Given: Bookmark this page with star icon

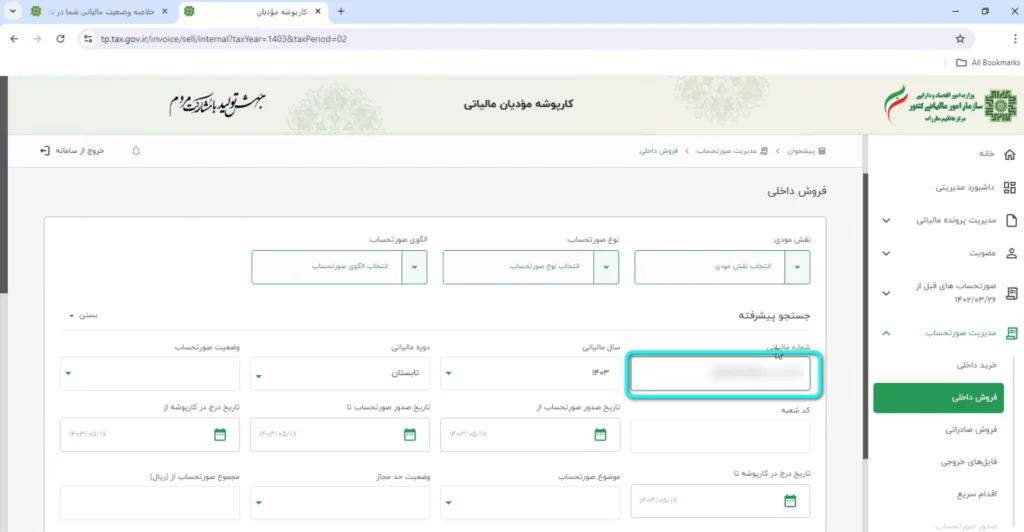Looking at the screenshot, I should tap(960, 39).
